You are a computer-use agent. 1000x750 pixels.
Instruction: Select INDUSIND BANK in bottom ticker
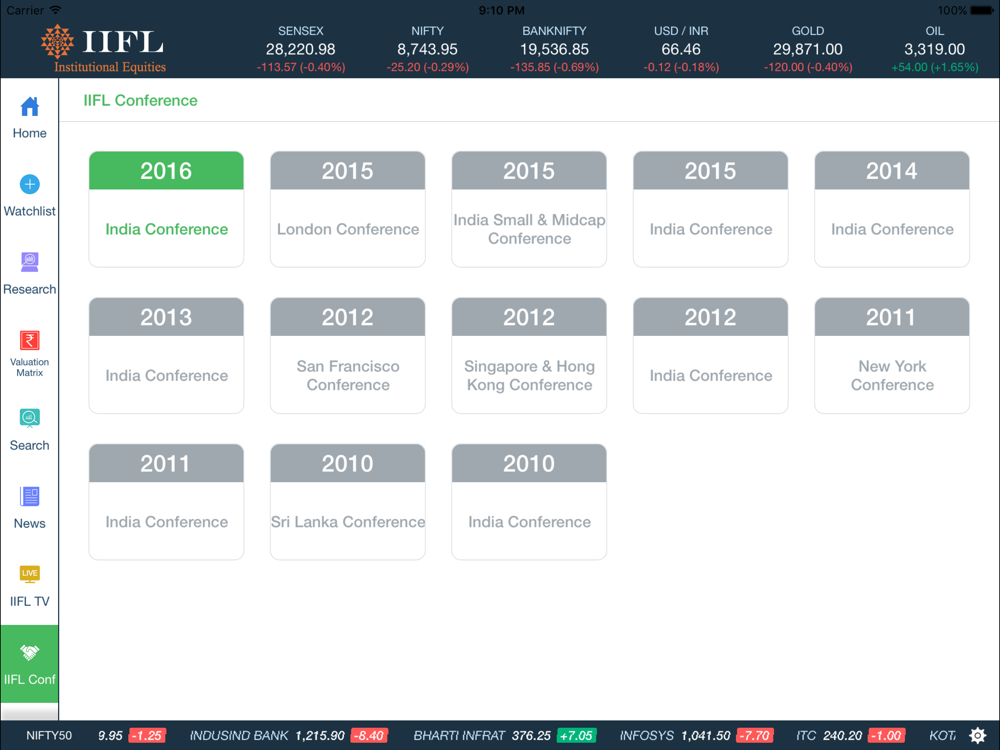(239, 735)
